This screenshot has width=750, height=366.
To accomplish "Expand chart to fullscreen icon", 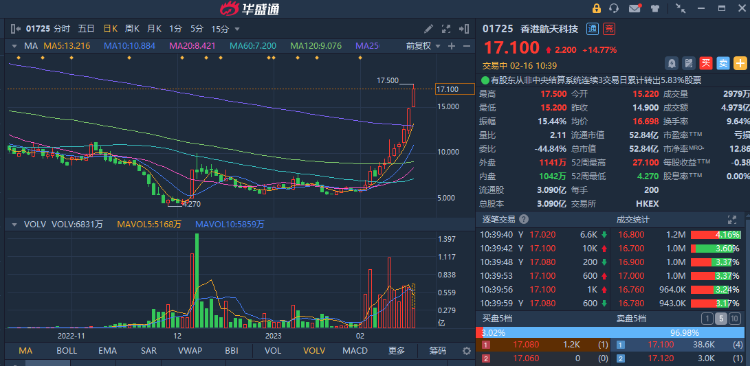I will [446, 29].
